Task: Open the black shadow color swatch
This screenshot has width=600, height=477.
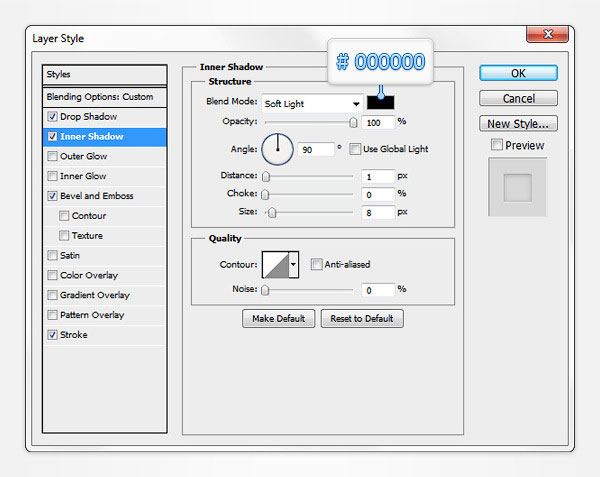Action: [380, 103]
